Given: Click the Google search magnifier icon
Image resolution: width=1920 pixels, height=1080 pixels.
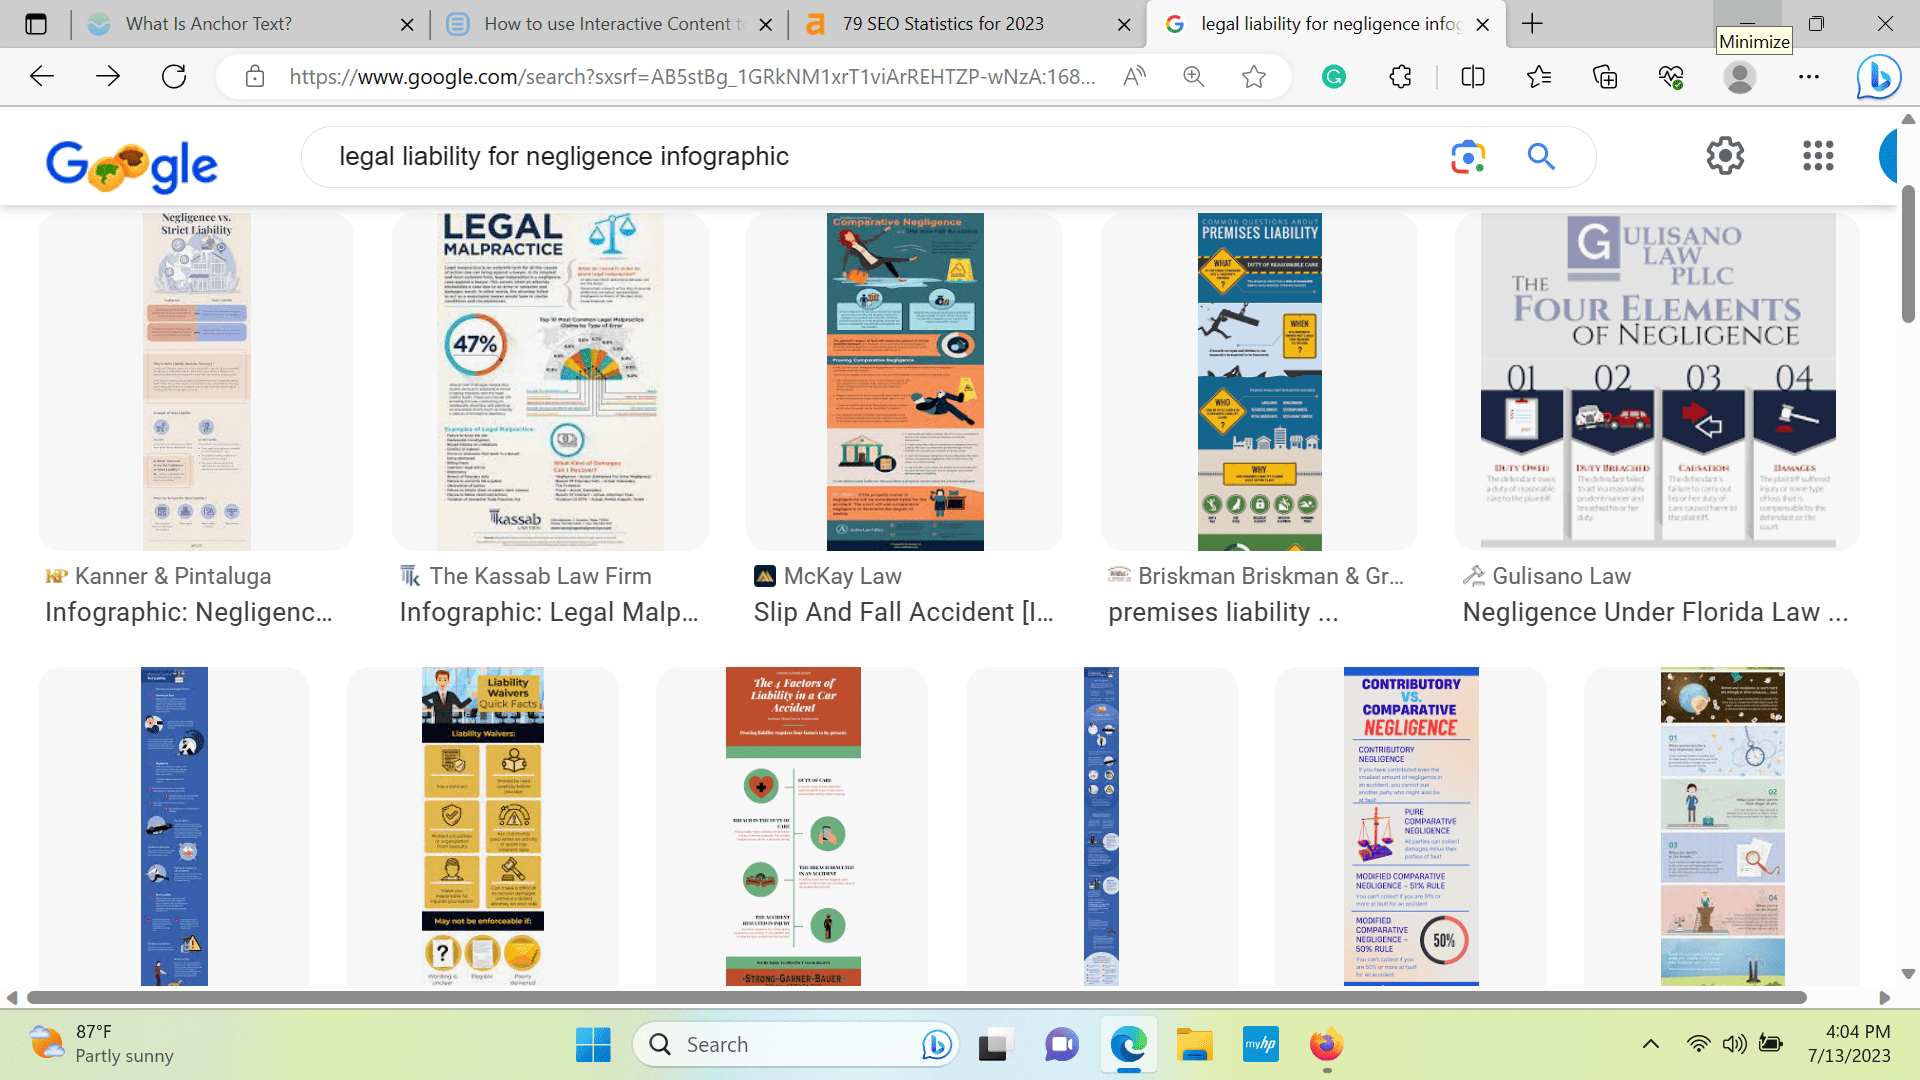Looking at the screenshot, I should [x=1540, y=157].
